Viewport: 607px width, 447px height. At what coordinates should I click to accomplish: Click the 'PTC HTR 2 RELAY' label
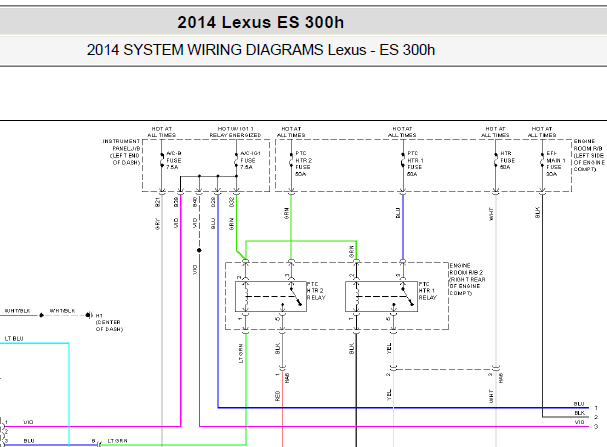coord(316,291)
